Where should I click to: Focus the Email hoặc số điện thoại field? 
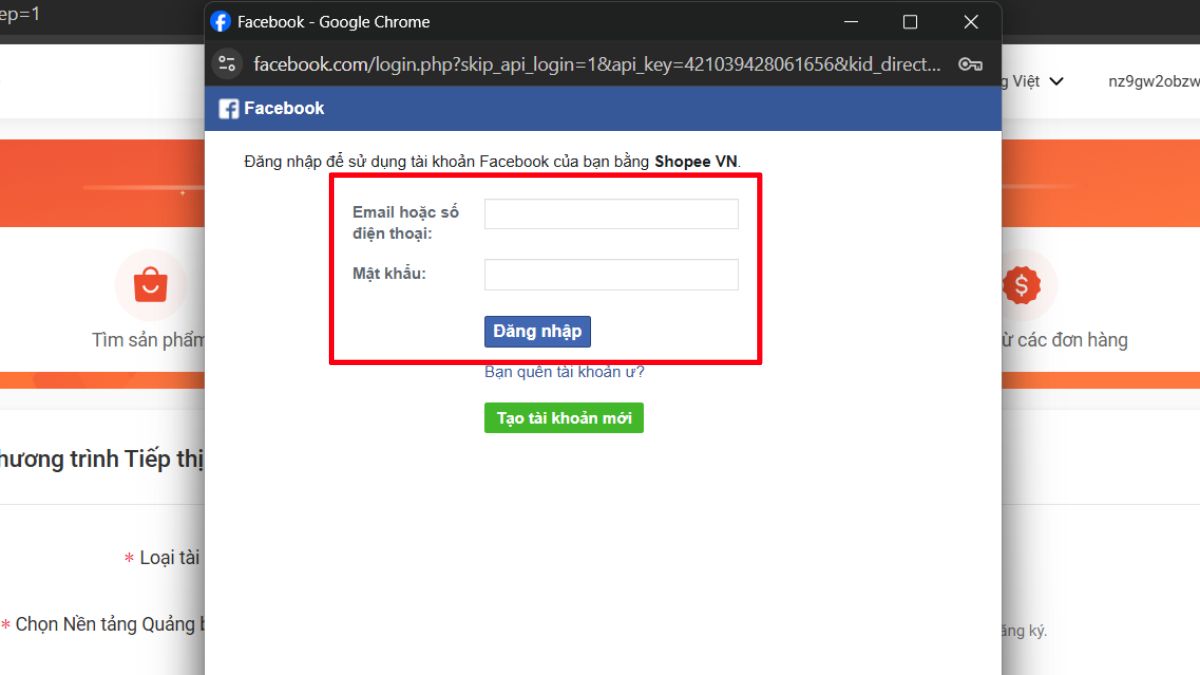[x=611, y=214]
